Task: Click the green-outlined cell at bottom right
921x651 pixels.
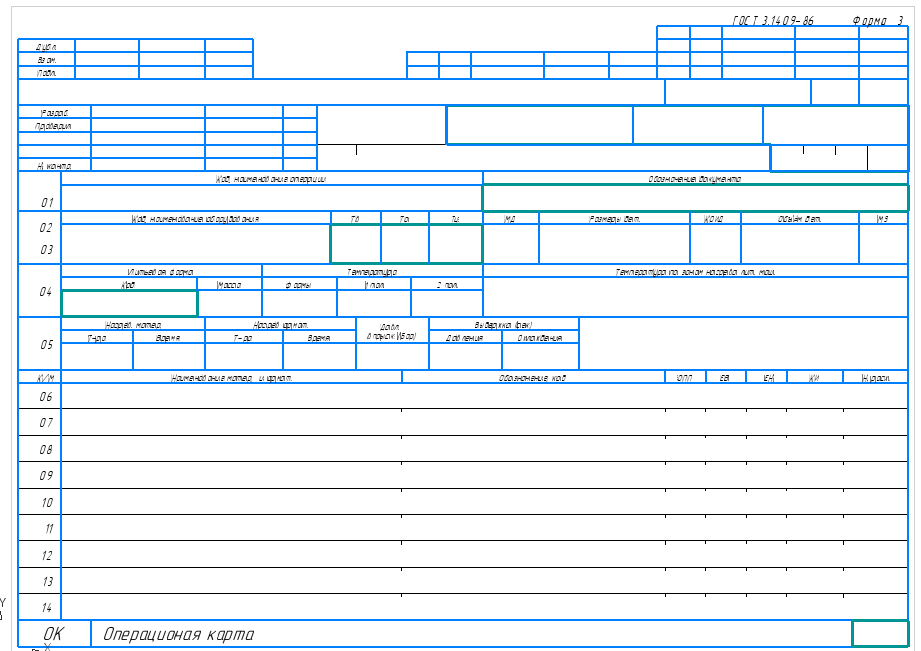Action: click(880, 634)
